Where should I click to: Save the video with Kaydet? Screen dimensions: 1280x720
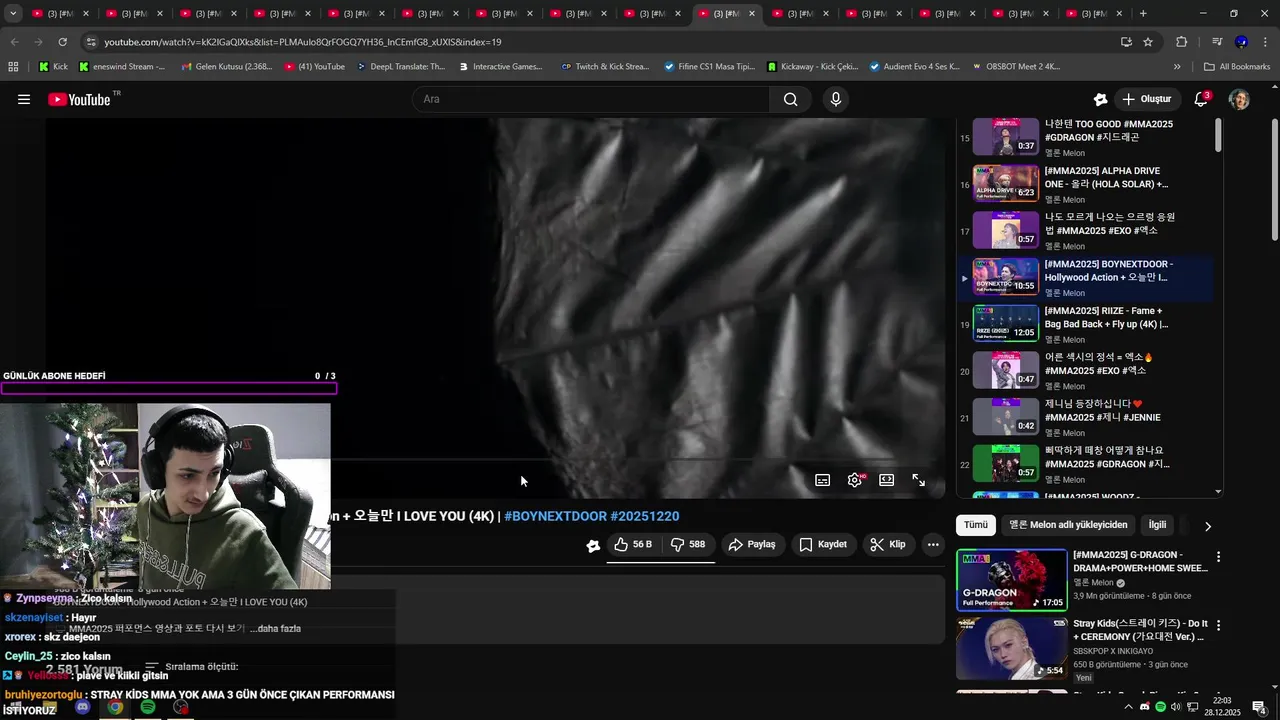click(823, 544)
